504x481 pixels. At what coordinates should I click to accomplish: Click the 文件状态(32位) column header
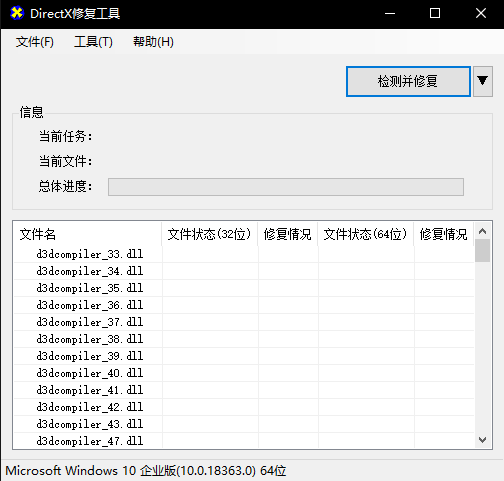209,234
